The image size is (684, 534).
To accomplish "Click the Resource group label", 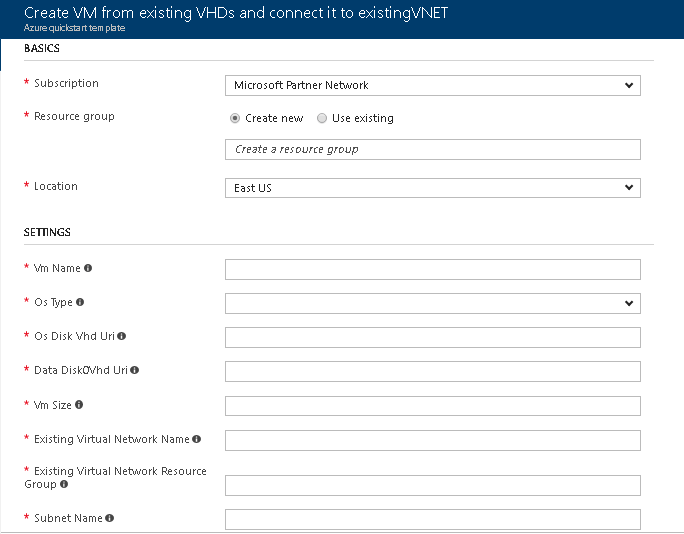I will pyautogui.click(x=74, y=116).
